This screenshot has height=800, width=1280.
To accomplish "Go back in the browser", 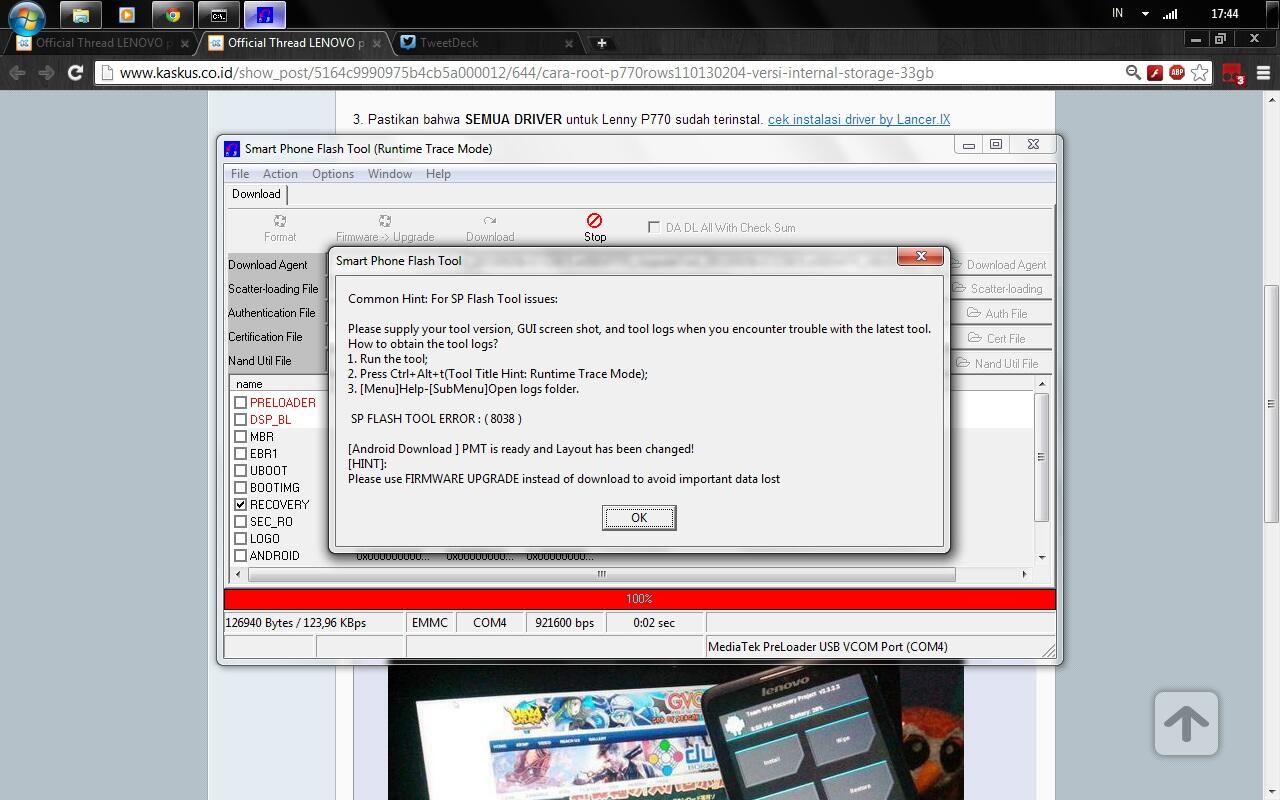I will coord(17,72).
